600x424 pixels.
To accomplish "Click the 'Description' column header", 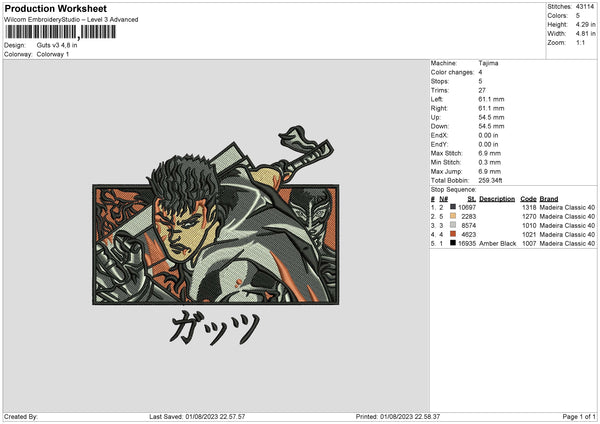I will (x=497, y=199).
